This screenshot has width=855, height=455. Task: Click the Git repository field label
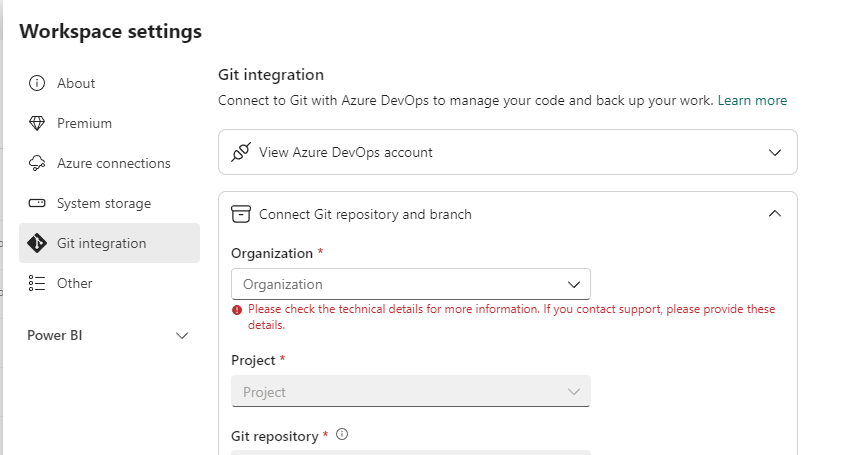(x=274, y=436)
